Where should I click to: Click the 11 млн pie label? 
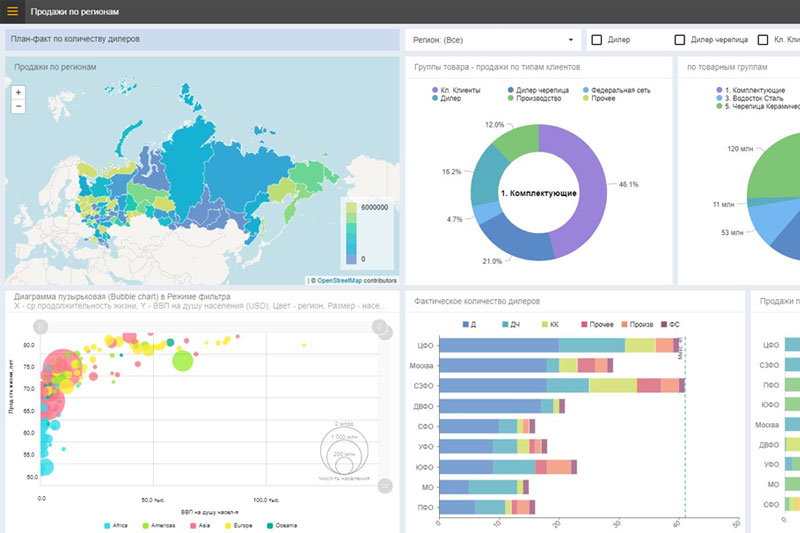(723, 205)
